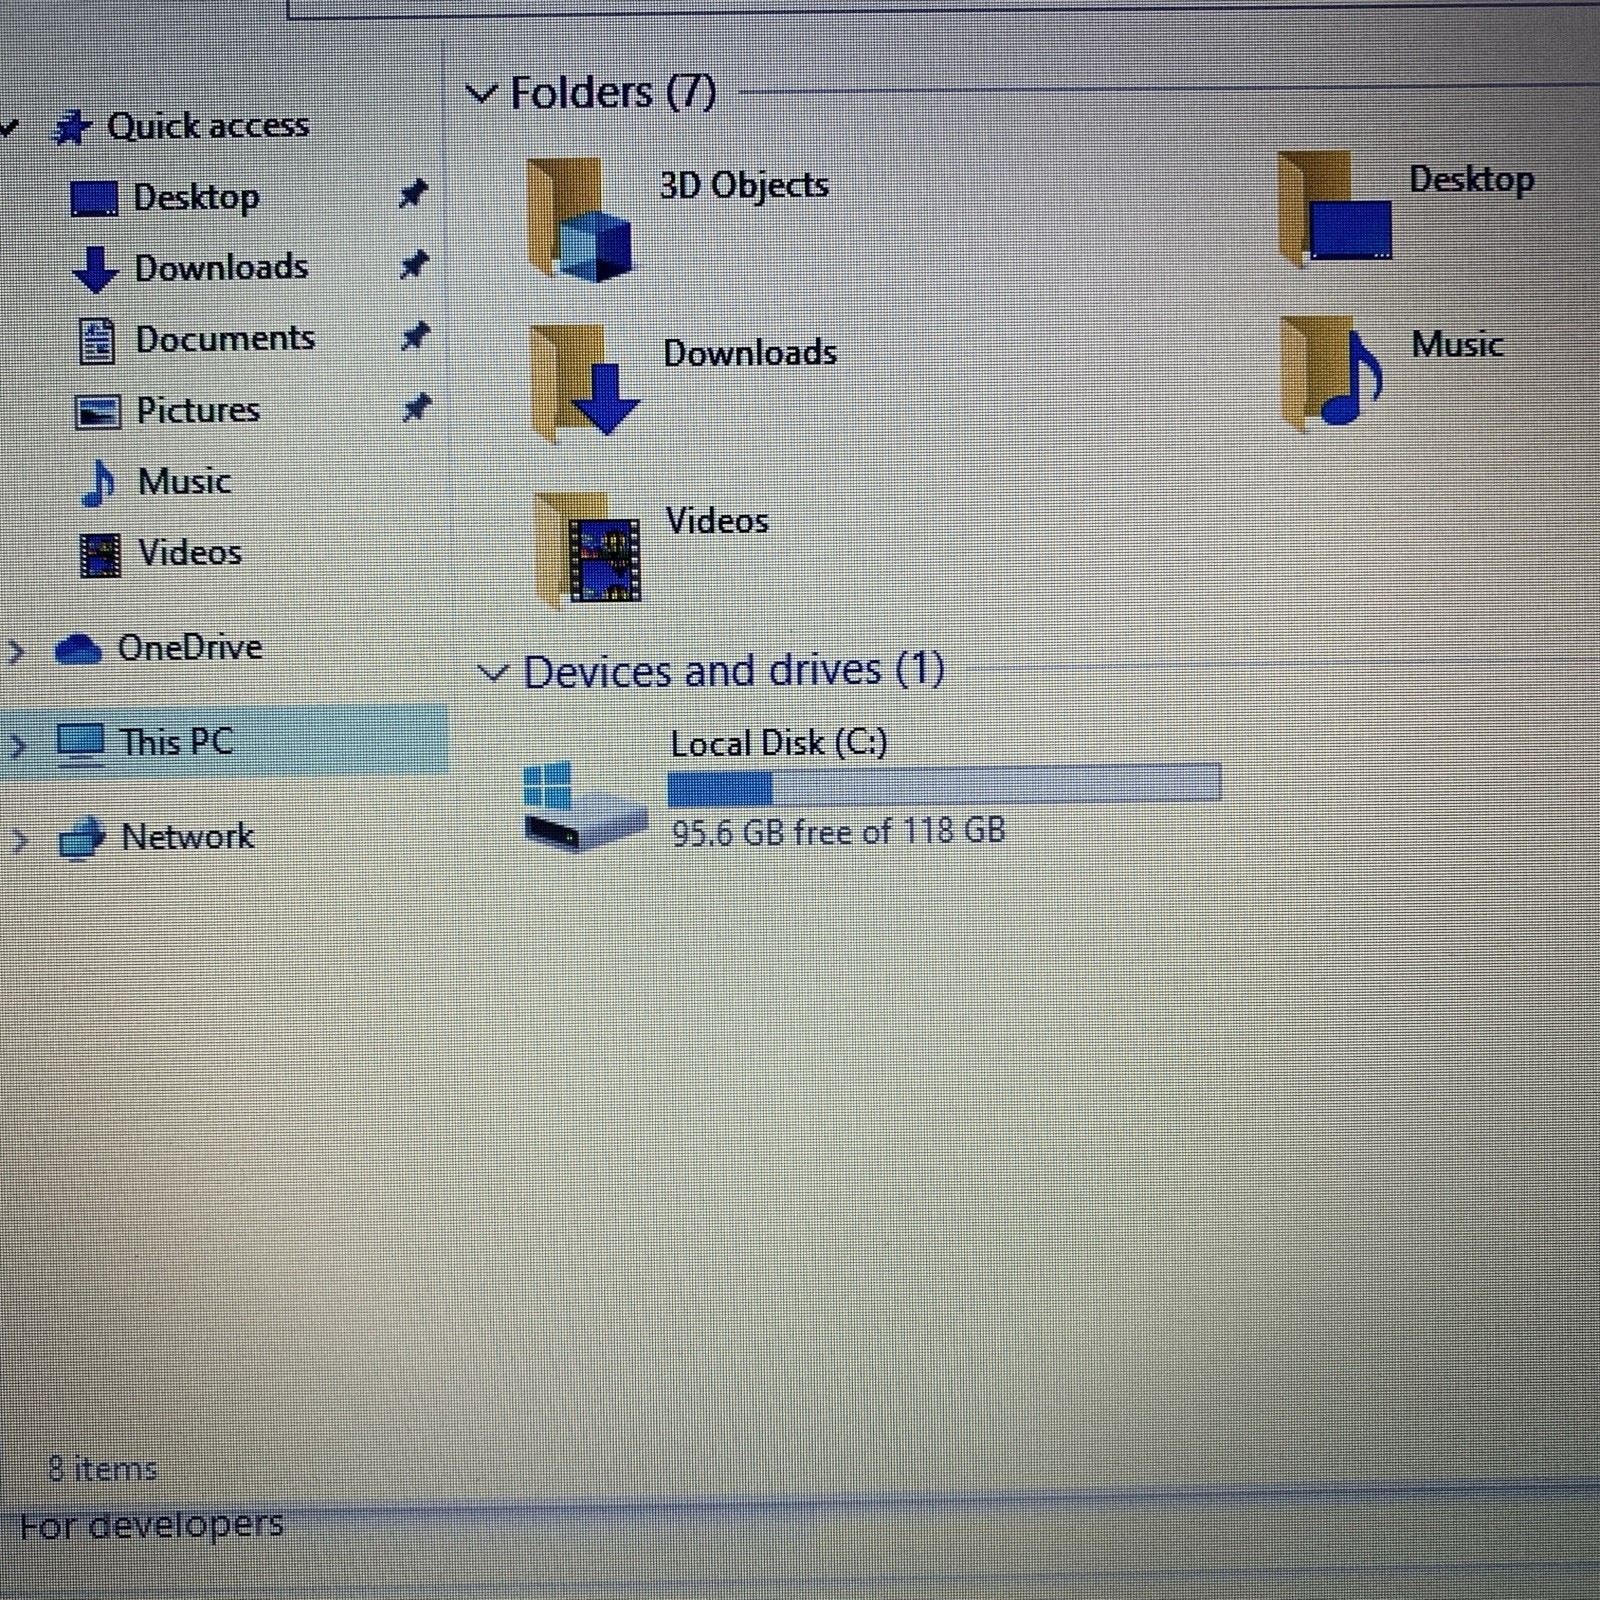Image resolution: width=1600 pixels, height=1600 pixels.
Task: Click the Music note icon in sidebar
Action: (98, 483)
